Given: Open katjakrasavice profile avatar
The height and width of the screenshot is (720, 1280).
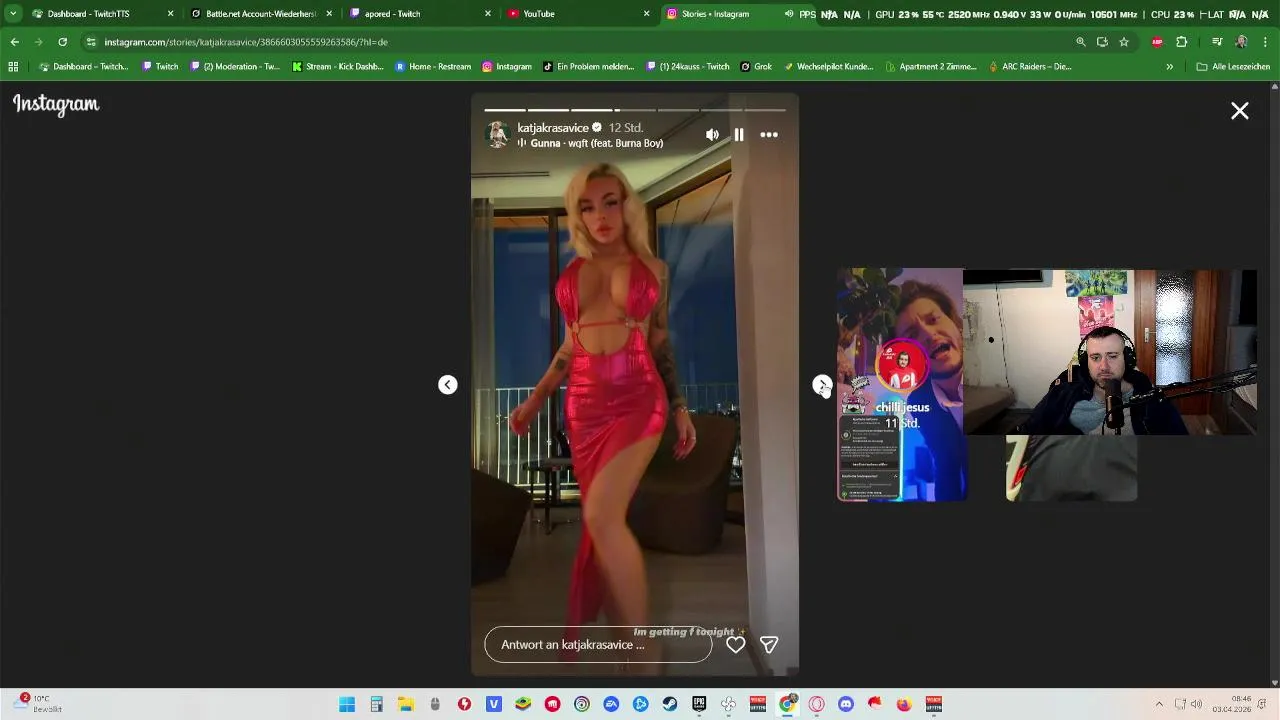Looking at the screenshot, I should [497, 134].
